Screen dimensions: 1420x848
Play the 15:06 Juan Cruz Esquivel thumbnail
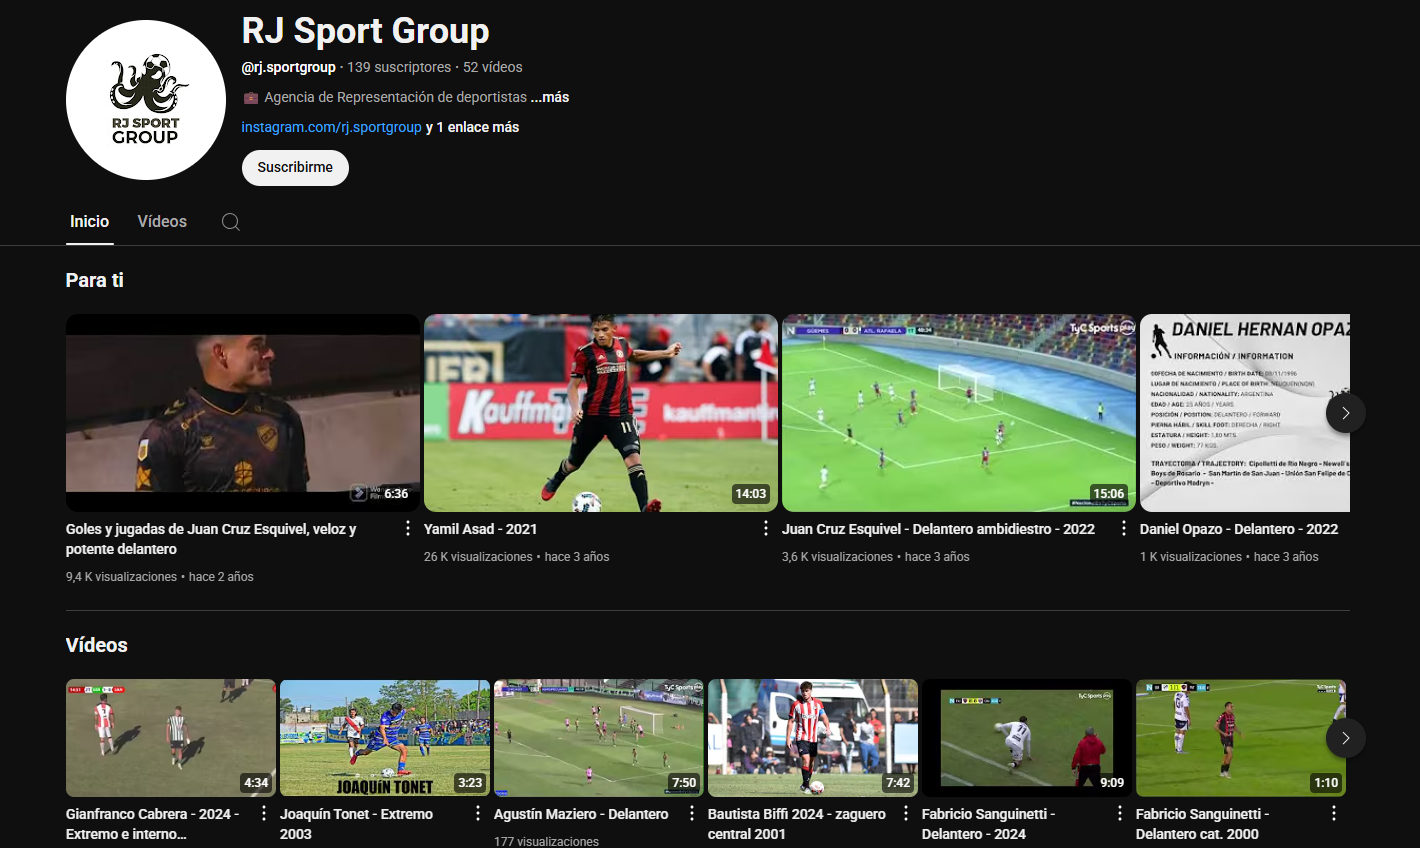point(959,413)
